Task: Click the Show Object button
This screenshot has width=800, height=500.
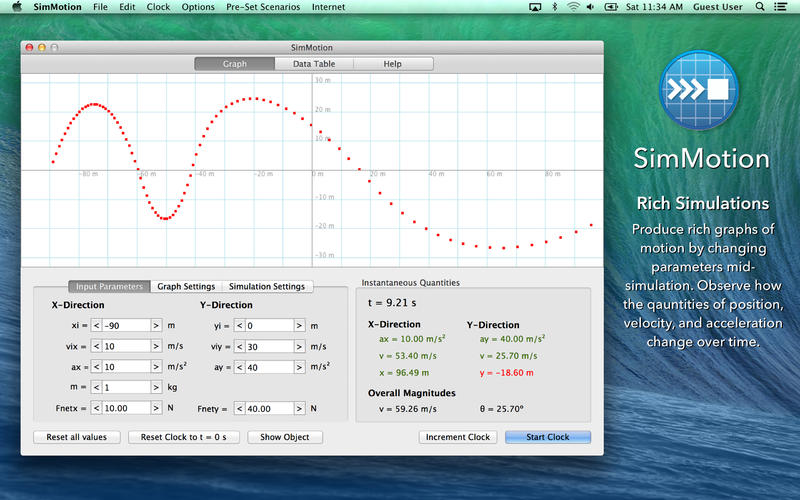Action: [x=285, y=437]
